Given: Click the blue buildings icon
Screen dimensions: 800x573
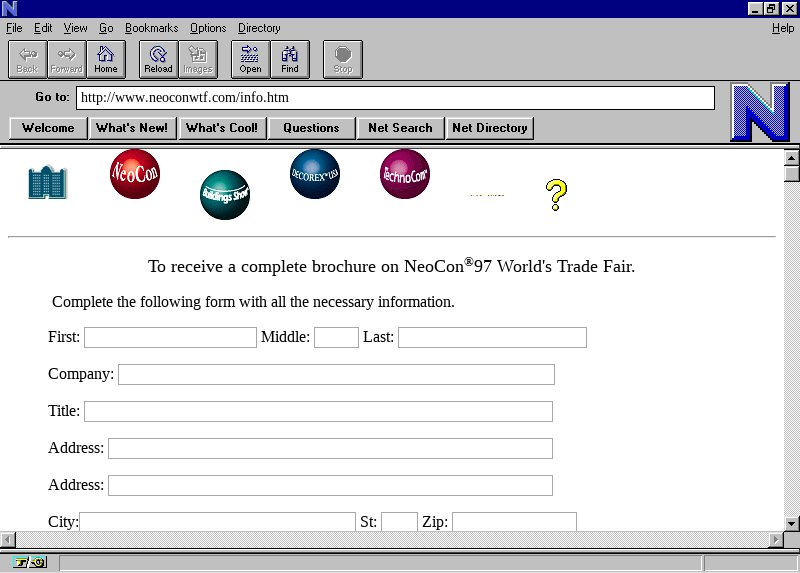Looking at the screenshot, I should (47, 183).
